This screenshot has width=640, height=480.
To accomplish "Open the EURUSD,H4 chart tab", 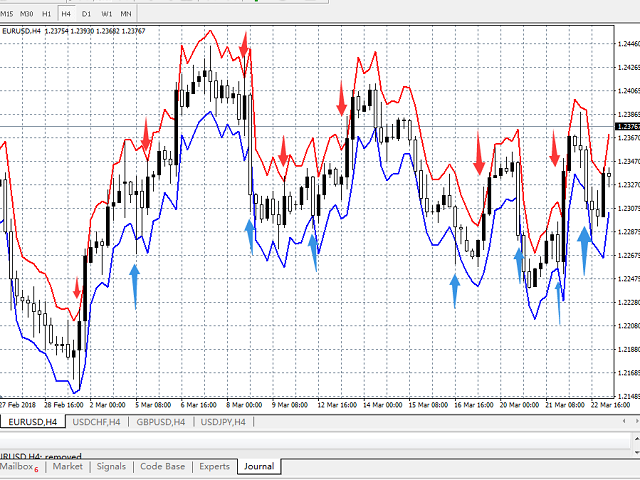I will pos(32,422).
